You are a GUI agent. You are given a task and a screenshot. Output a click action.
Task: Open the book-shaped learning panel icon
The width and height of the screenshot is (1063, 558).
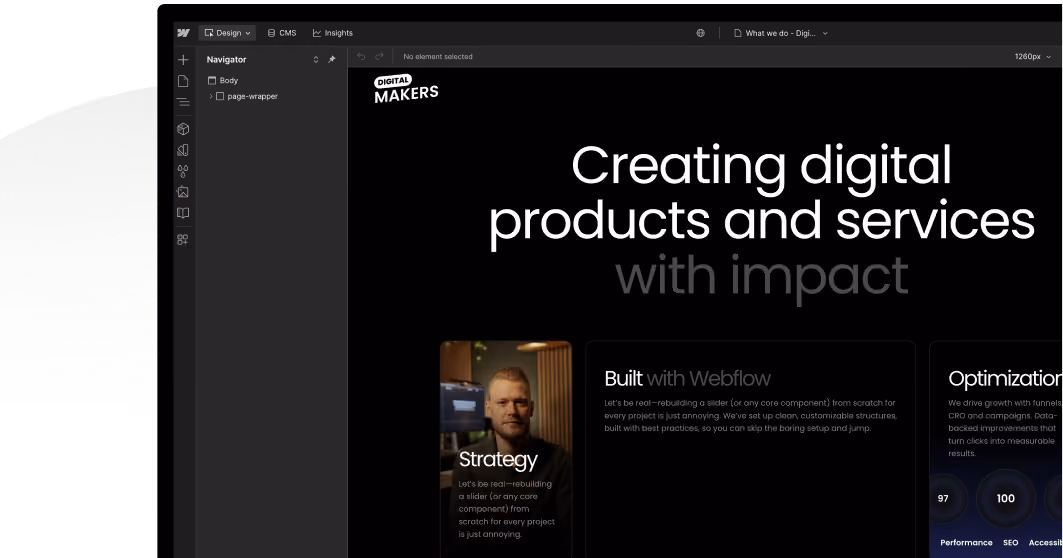click(183, 213)
